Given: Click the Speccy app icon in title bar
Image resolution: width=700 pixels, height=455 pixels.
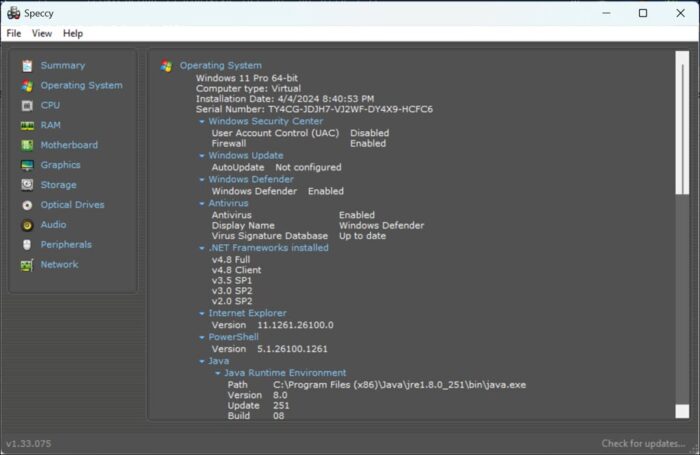Looking at the screenshot, I should tap(13, 13).
